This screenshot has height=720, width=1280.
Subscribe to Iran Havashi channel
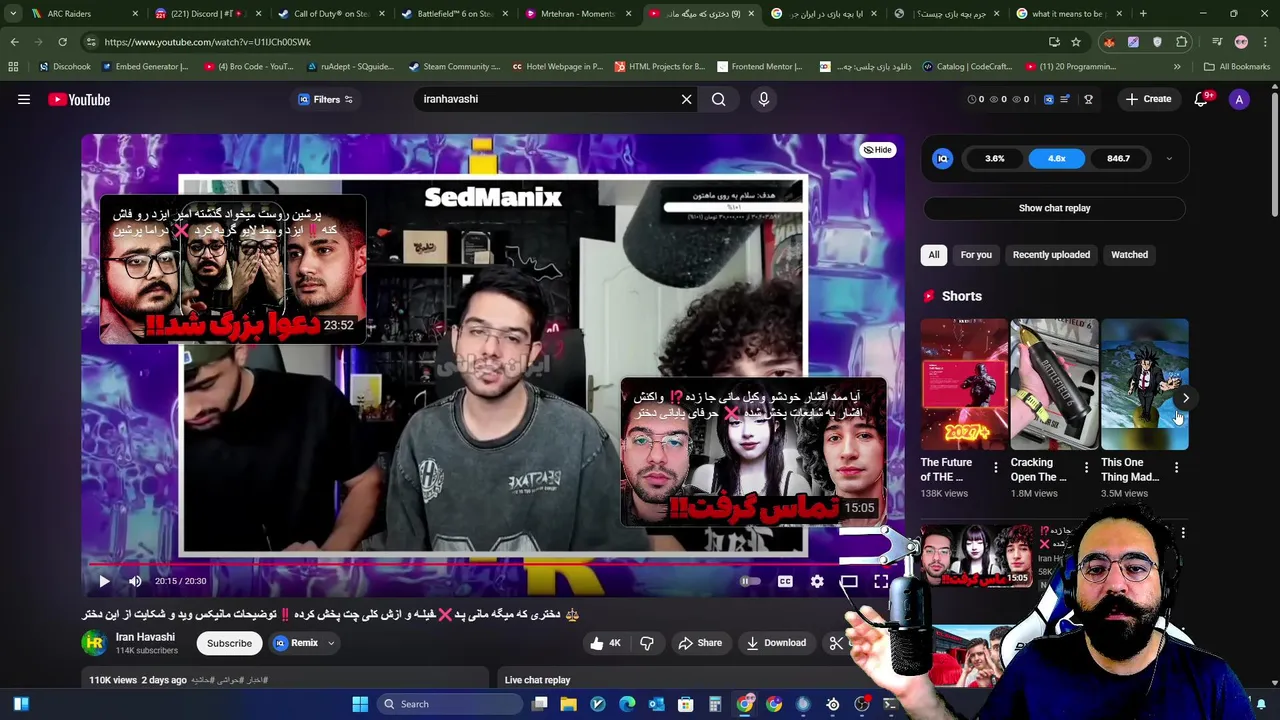[229, 643]
